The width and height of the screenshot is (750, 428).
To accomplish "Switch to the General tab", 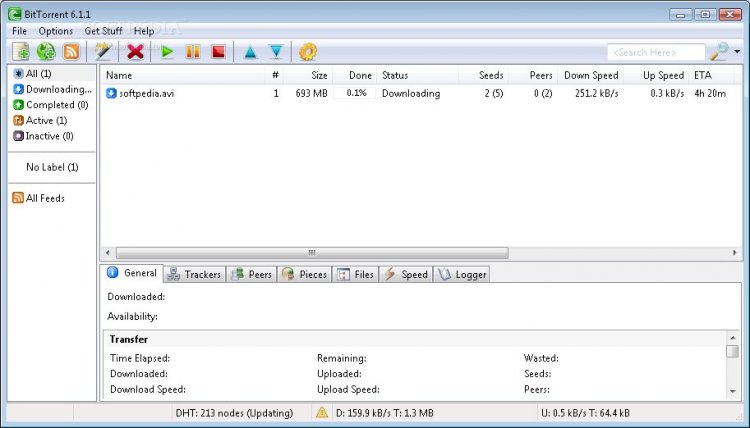I will tap(132, 273).
